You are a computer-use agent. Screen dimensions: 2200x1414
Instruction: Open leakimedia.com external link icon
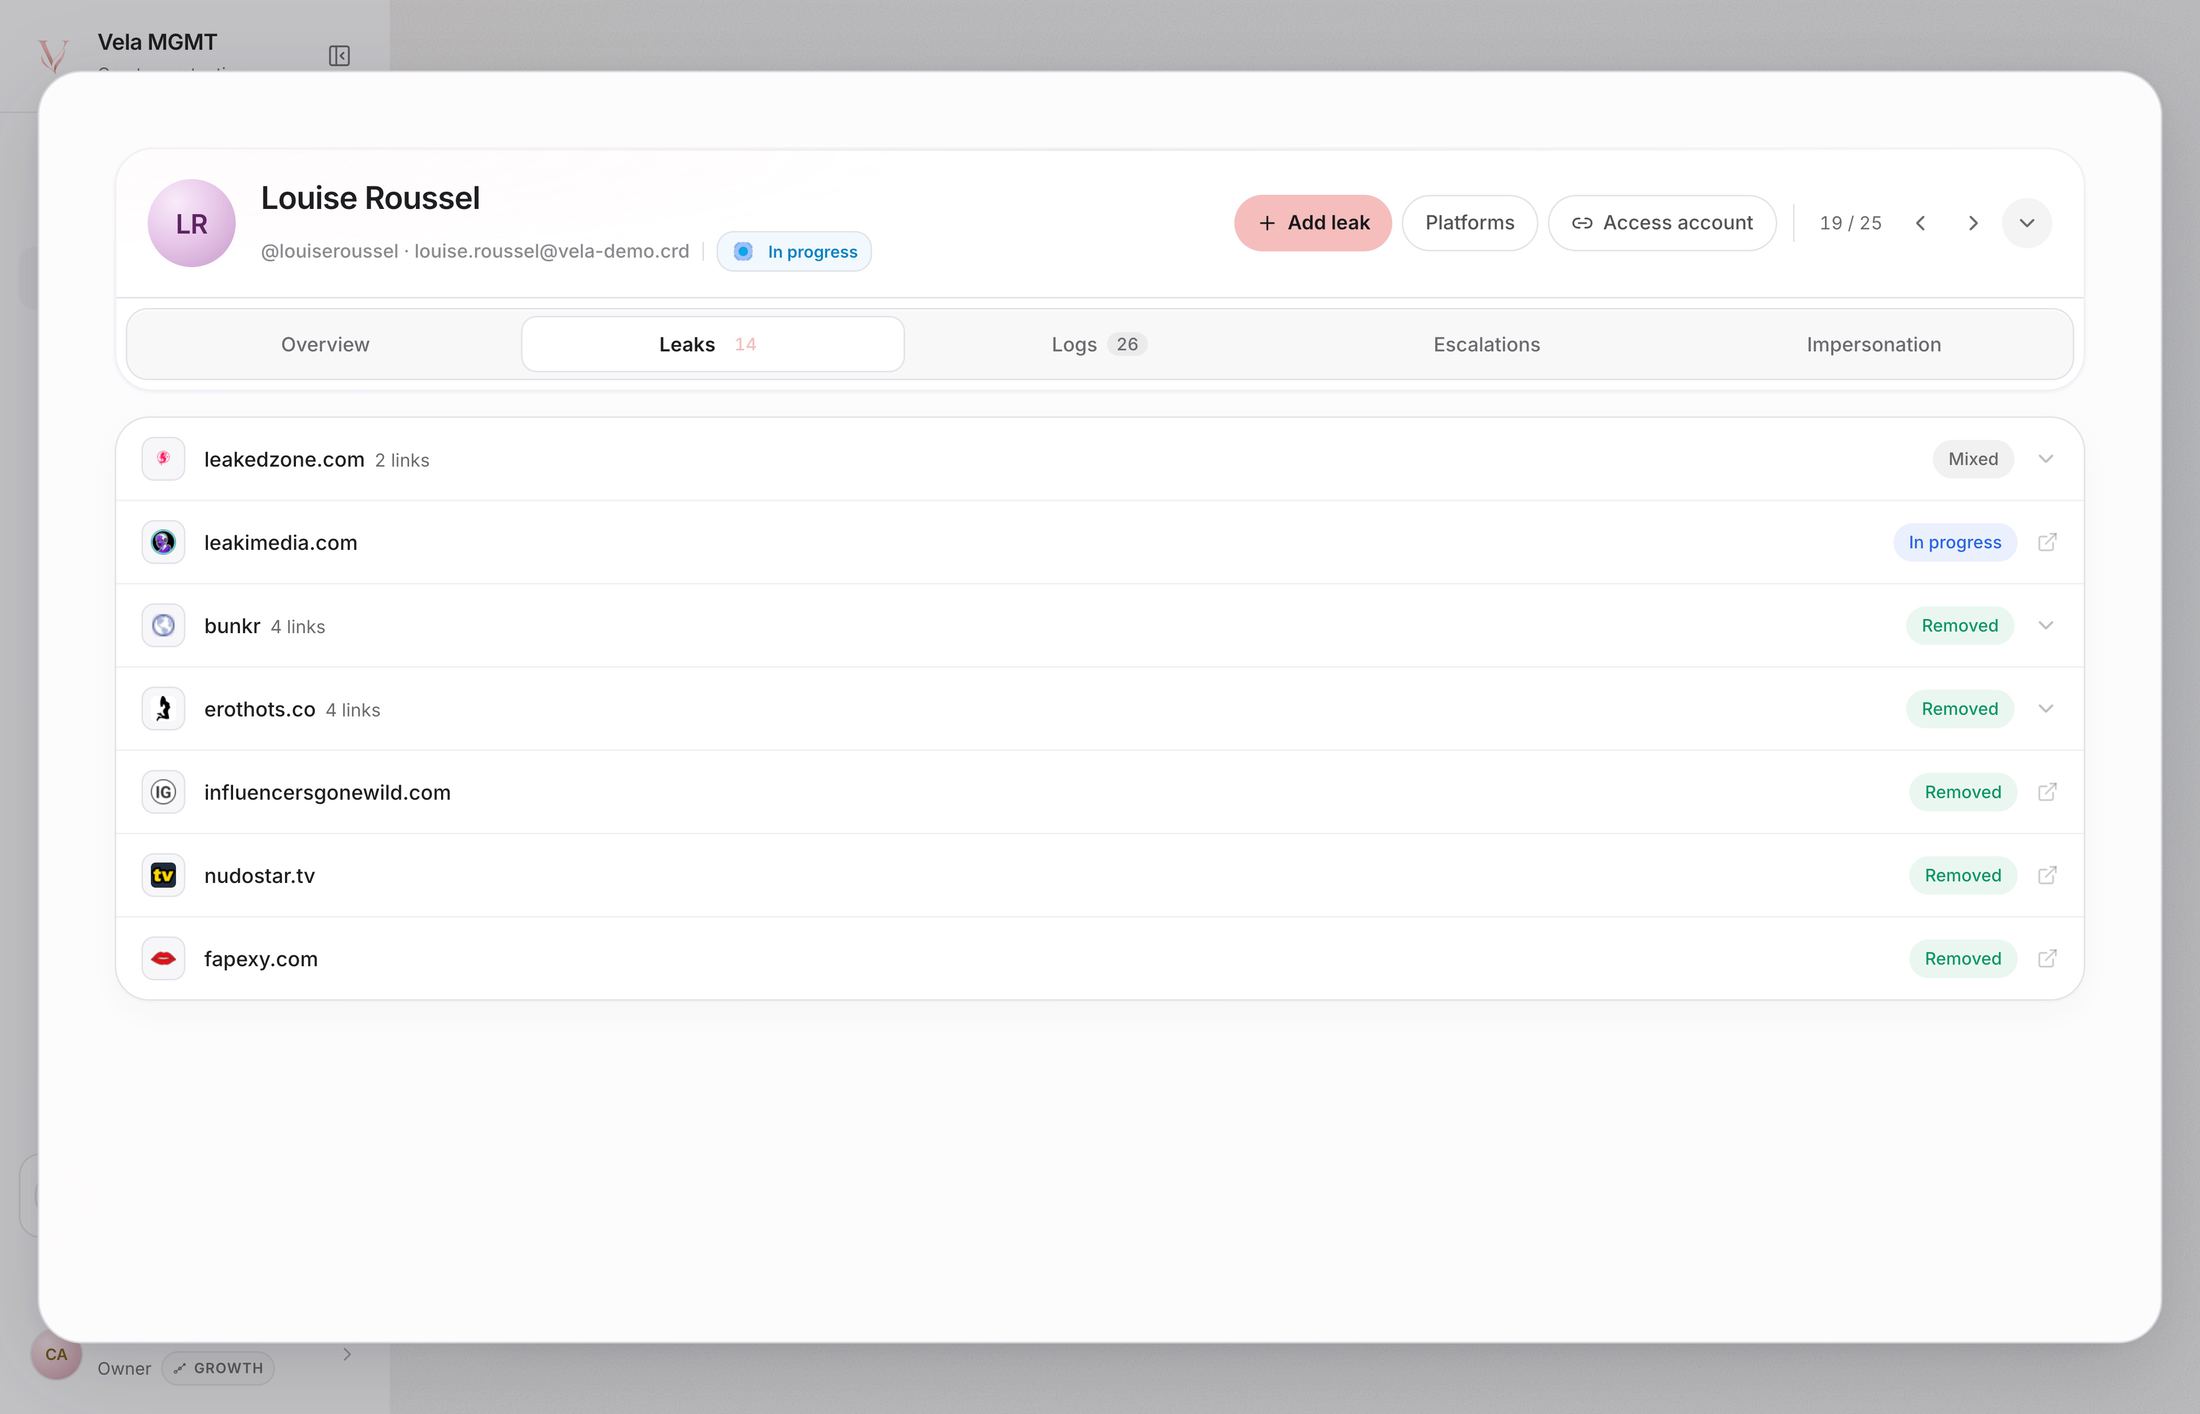(x=2047, y=542)
